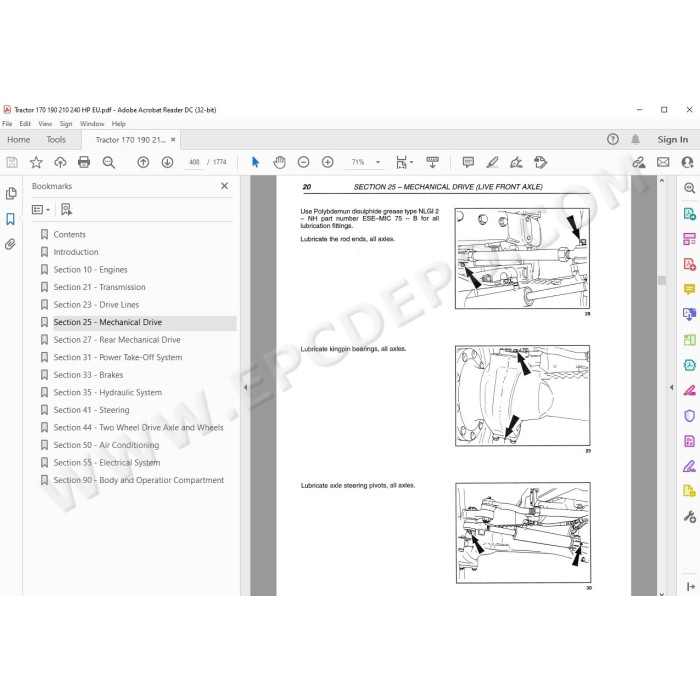Image resolution: width=700 pixels, height=700 pixels.
Task: Select the arrow Selection tool
Action: tap(255, 162)
